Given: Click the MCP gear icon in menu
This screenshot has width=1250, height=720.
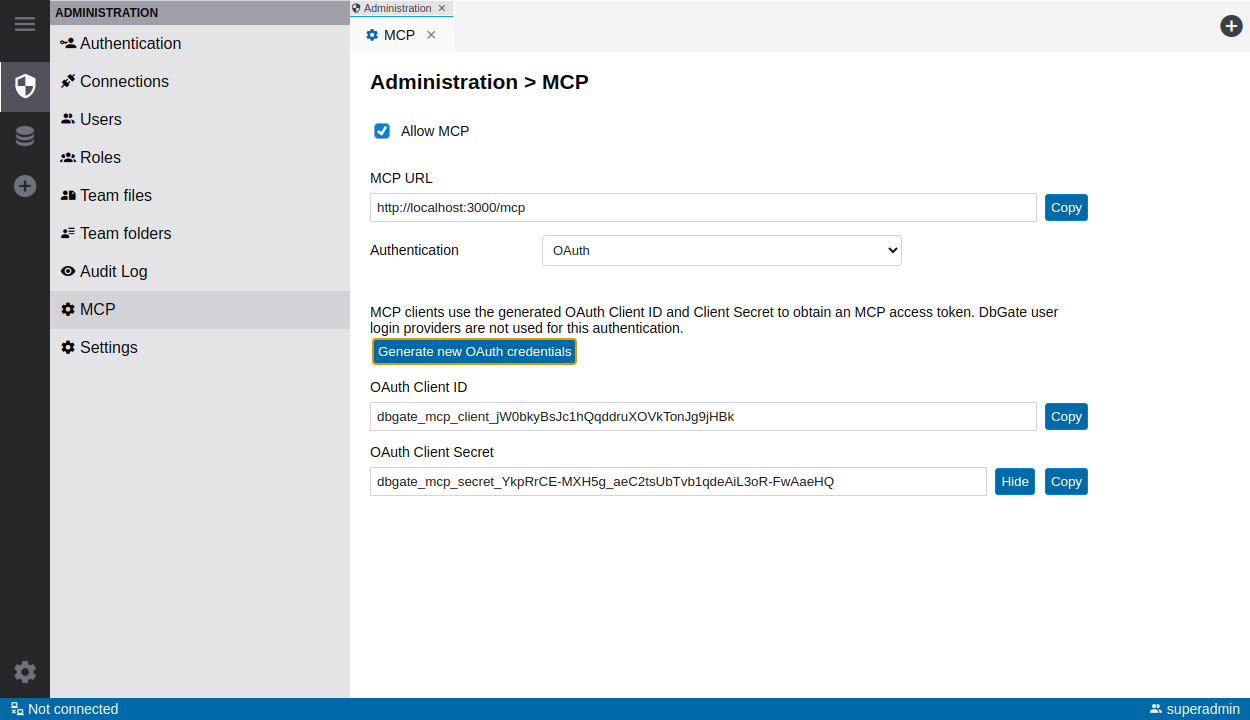Looking at the screenshot, I should pyautogui.click(x=68, y=309).
